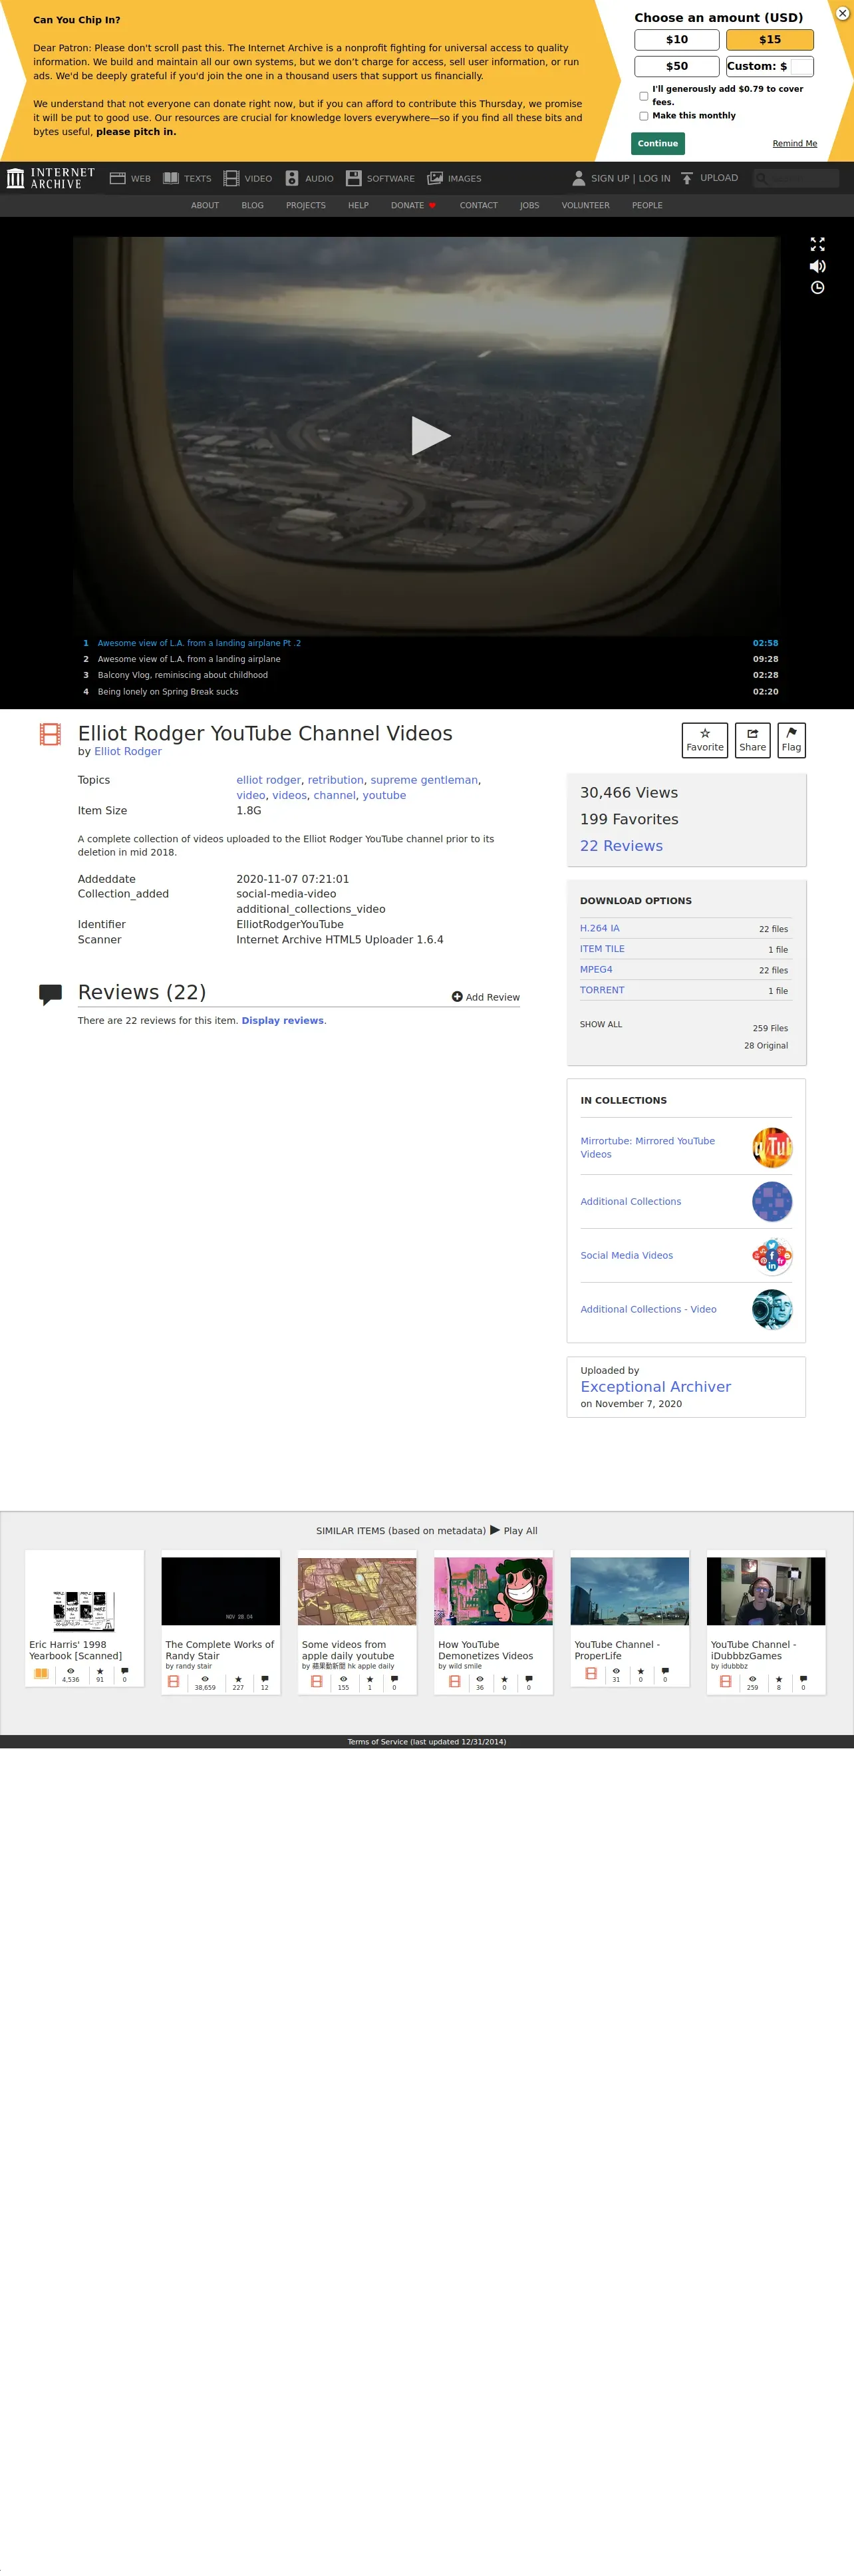Open the PROJECTS menu item
This screenshot has width=854, height=2576.
pos(306,206)
